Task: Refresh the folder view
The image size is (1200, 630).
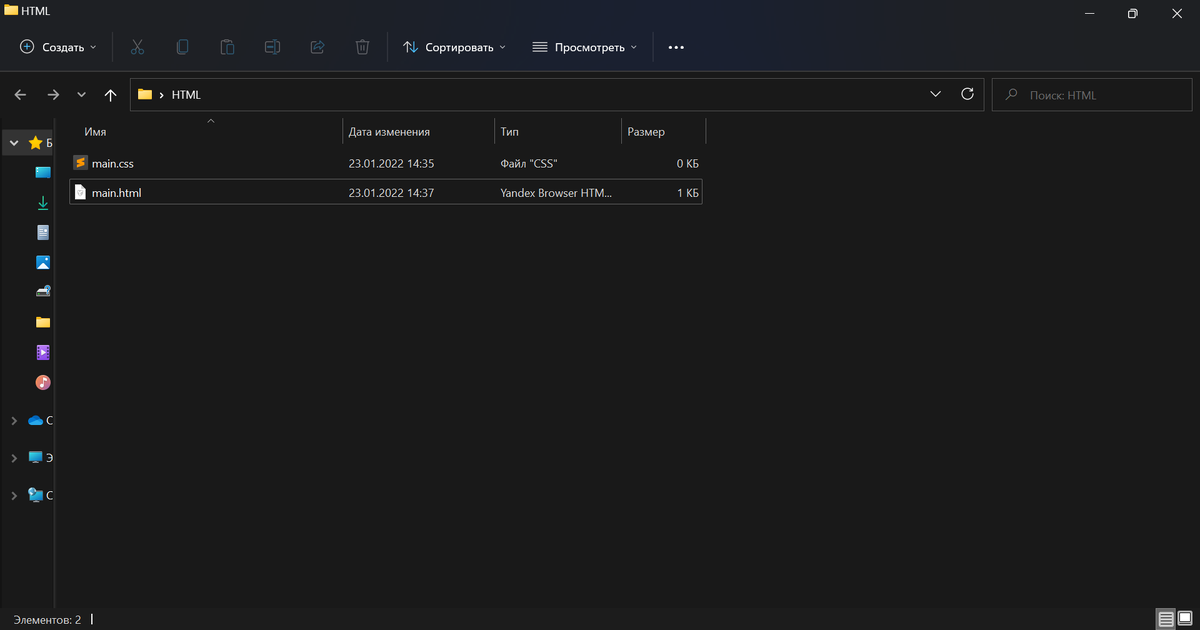Action: [x=967, y=94]
